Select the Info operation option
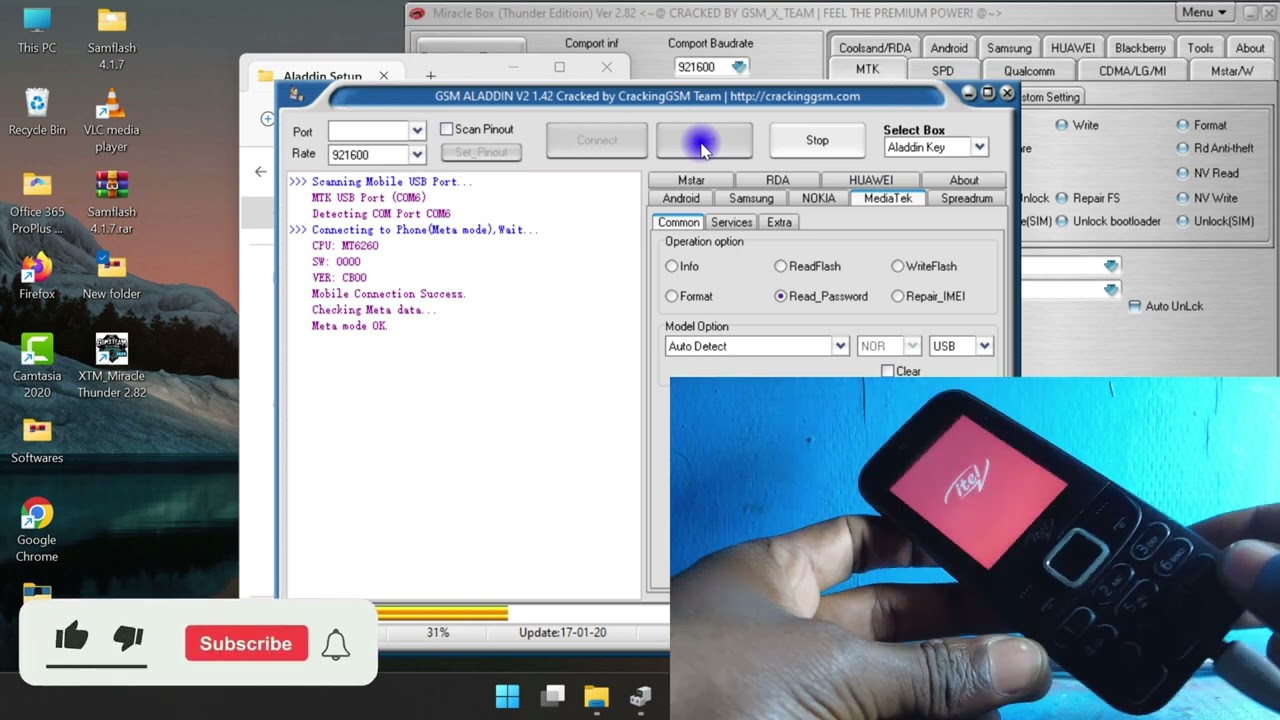The width and height of the screenshot is (1280, 720). coord(672,266)
